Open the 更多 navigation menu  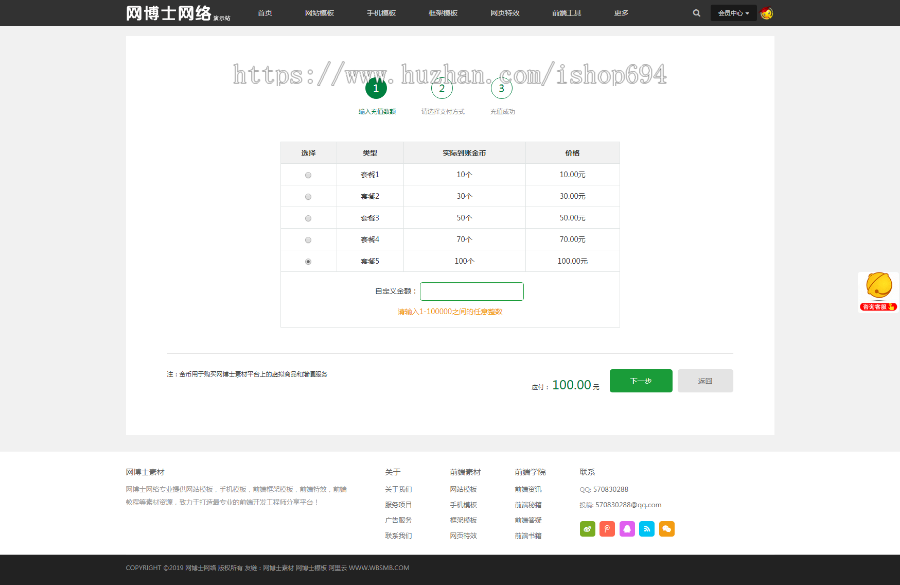coord(621,13)
